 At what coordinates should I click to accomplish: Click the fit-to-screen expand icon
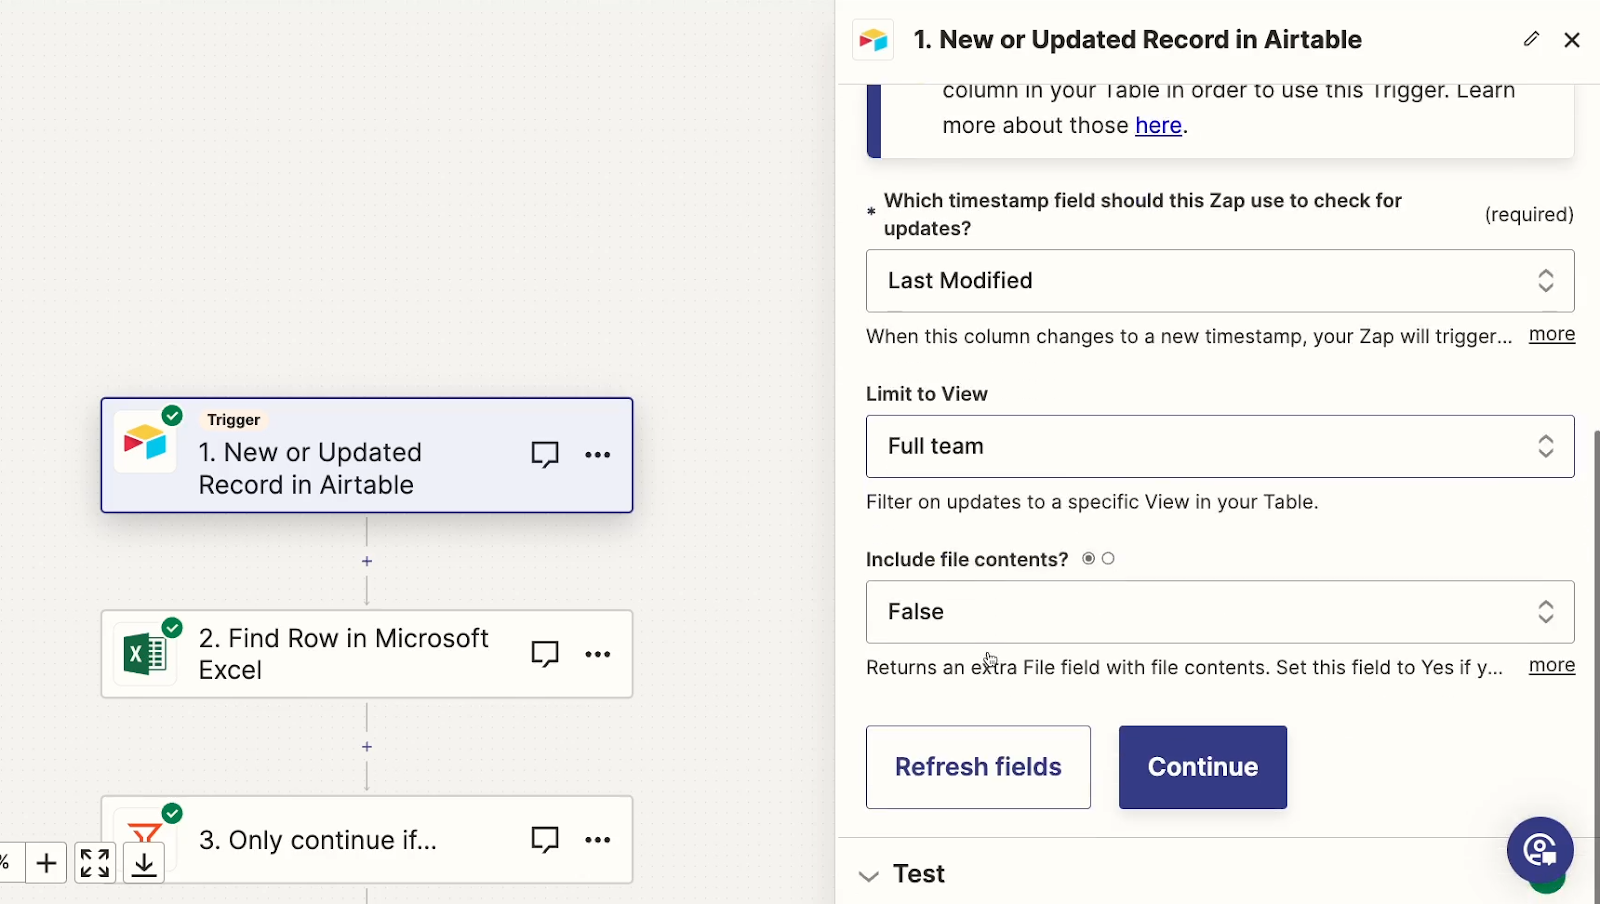(x=95, y=863)
